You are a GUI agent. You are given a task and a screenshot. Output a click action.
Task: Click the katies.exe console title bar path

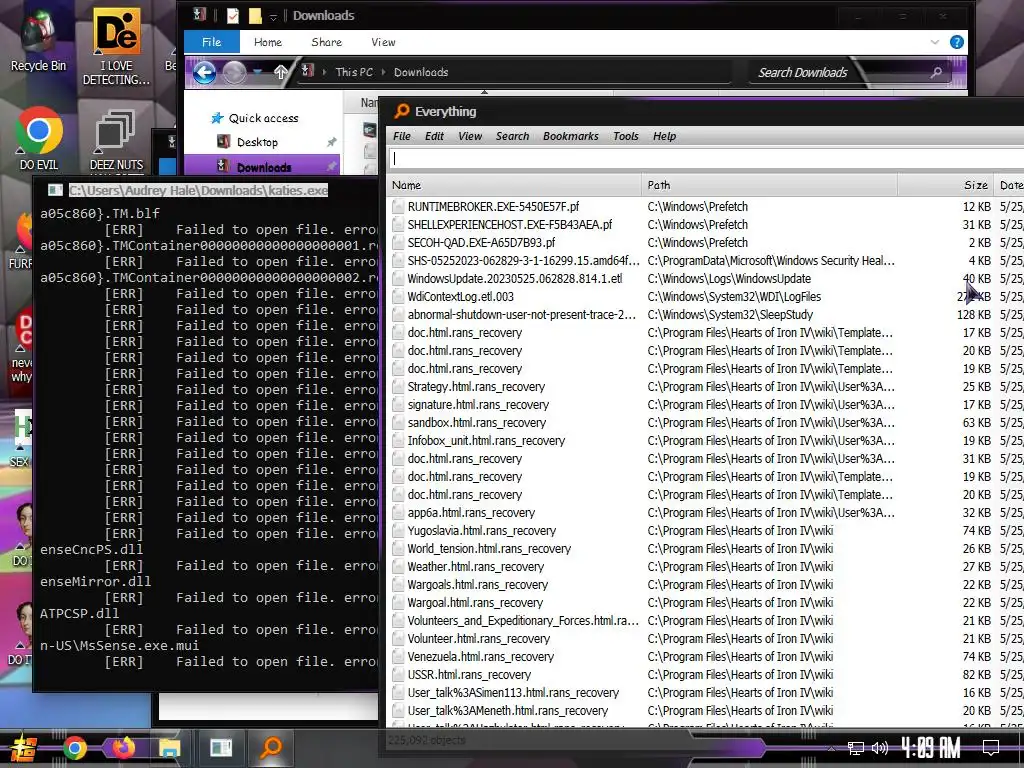click(199, 190)
